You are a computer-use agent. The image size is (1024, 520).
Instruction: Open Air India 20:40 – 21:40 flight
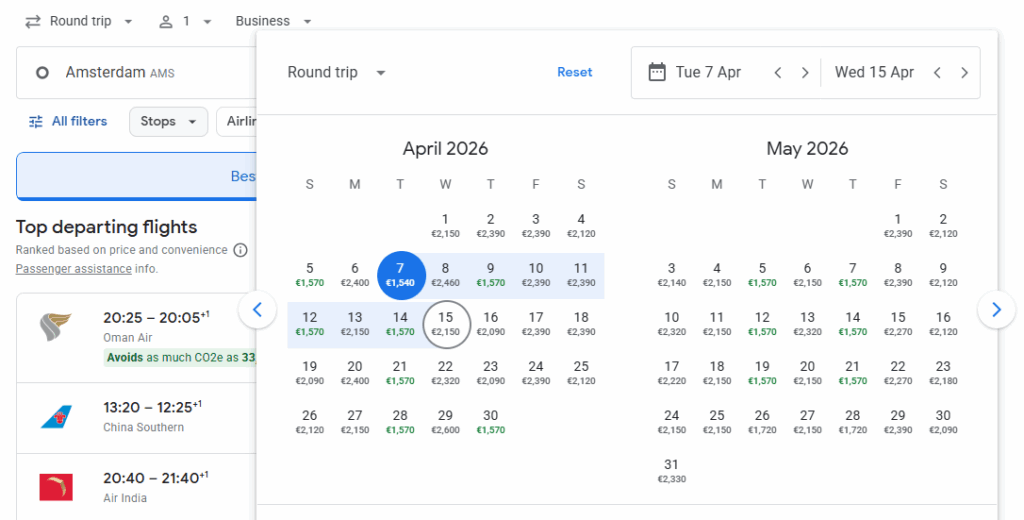pos(136,487)
